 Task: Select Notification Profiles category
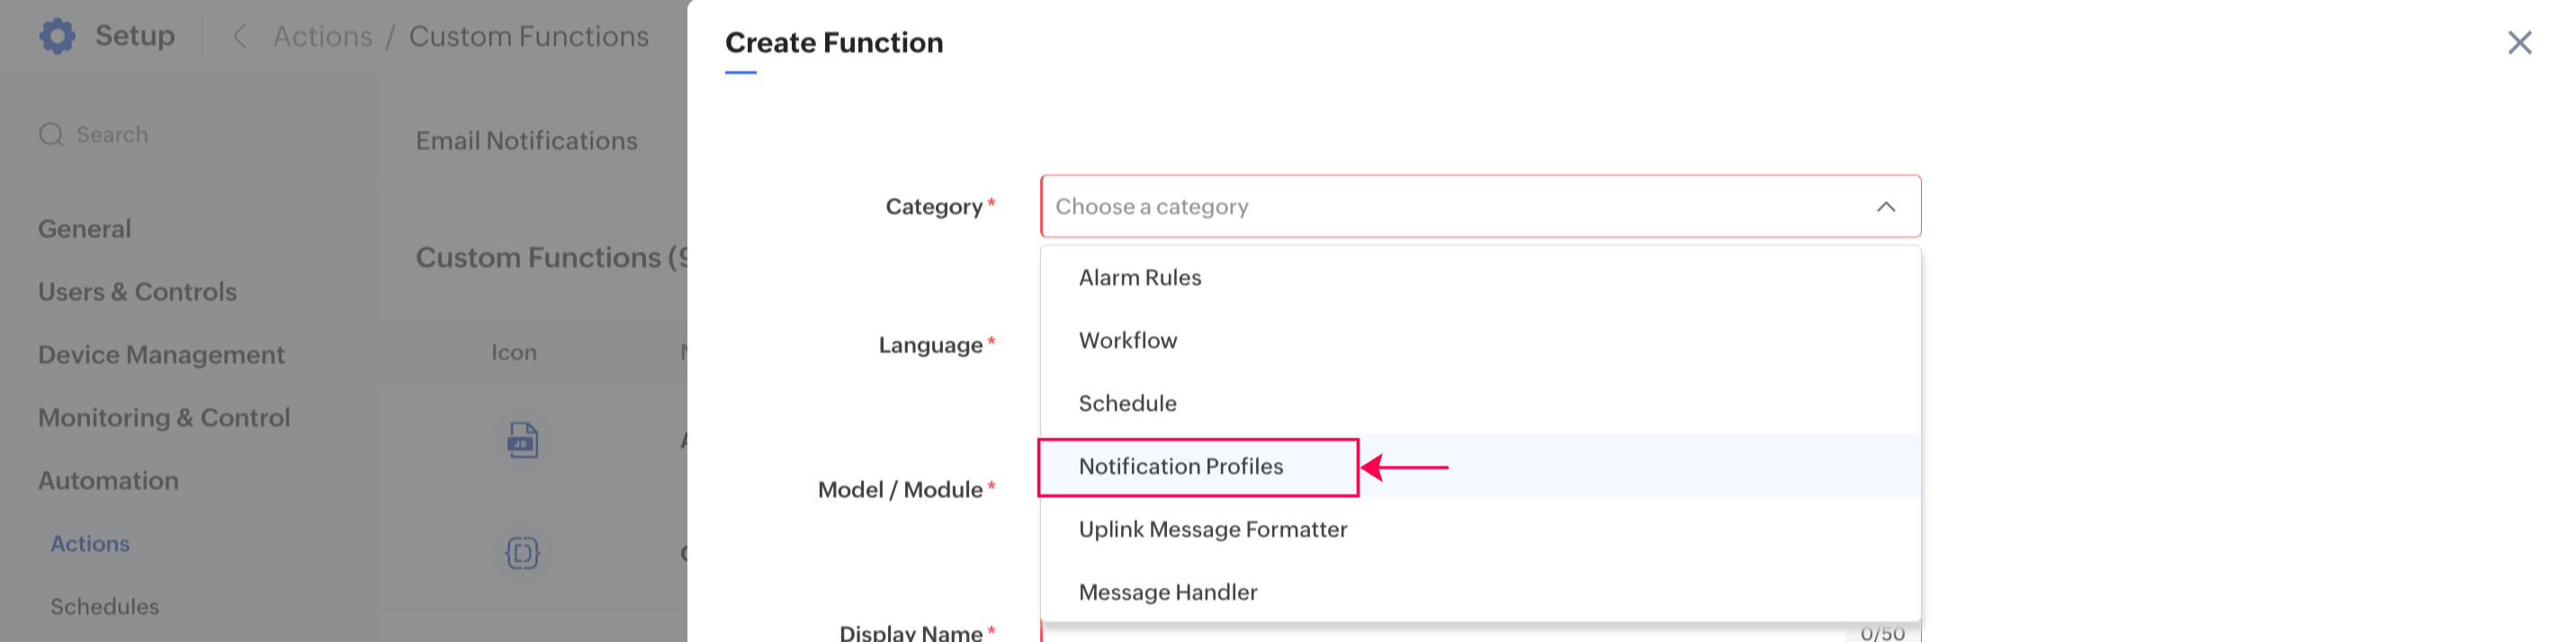coord(1181,467)
